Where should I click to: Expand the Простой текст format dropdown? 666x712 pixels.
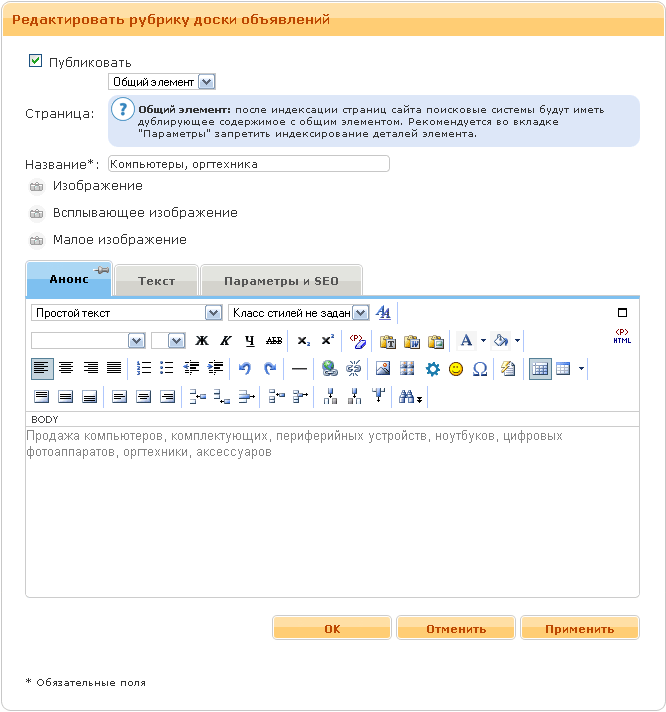pos(126,313)
